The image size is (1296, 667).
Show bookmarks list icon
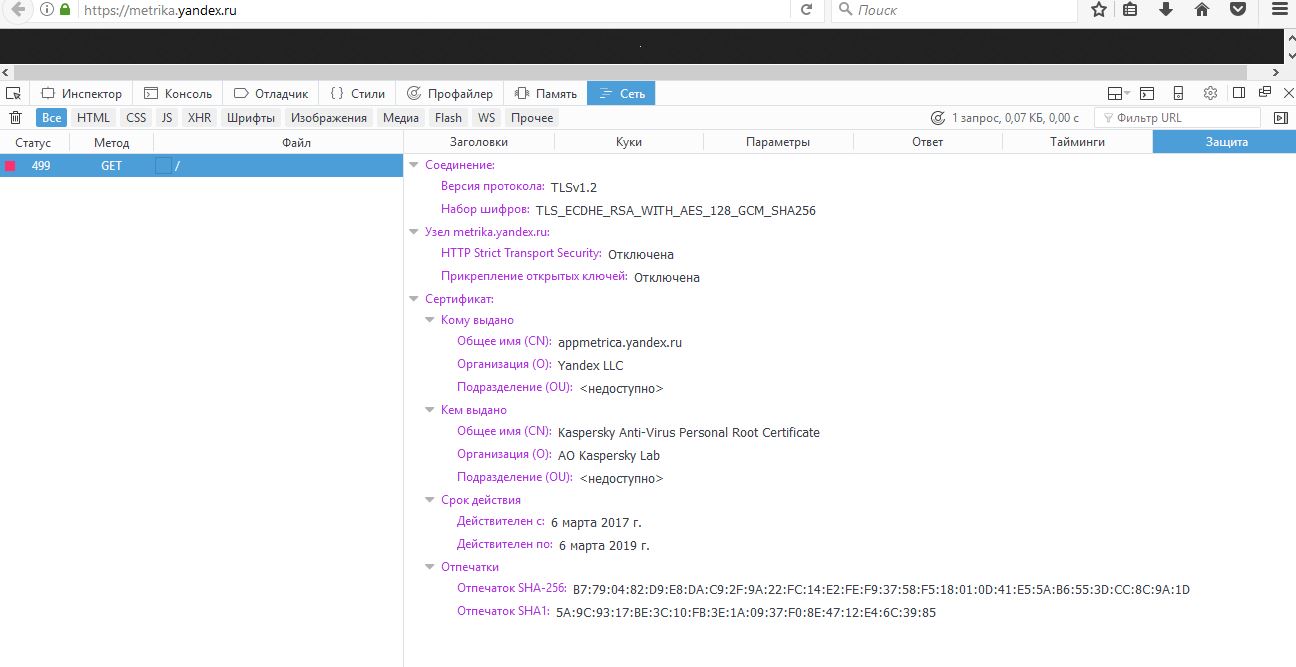click(1131, 10)
